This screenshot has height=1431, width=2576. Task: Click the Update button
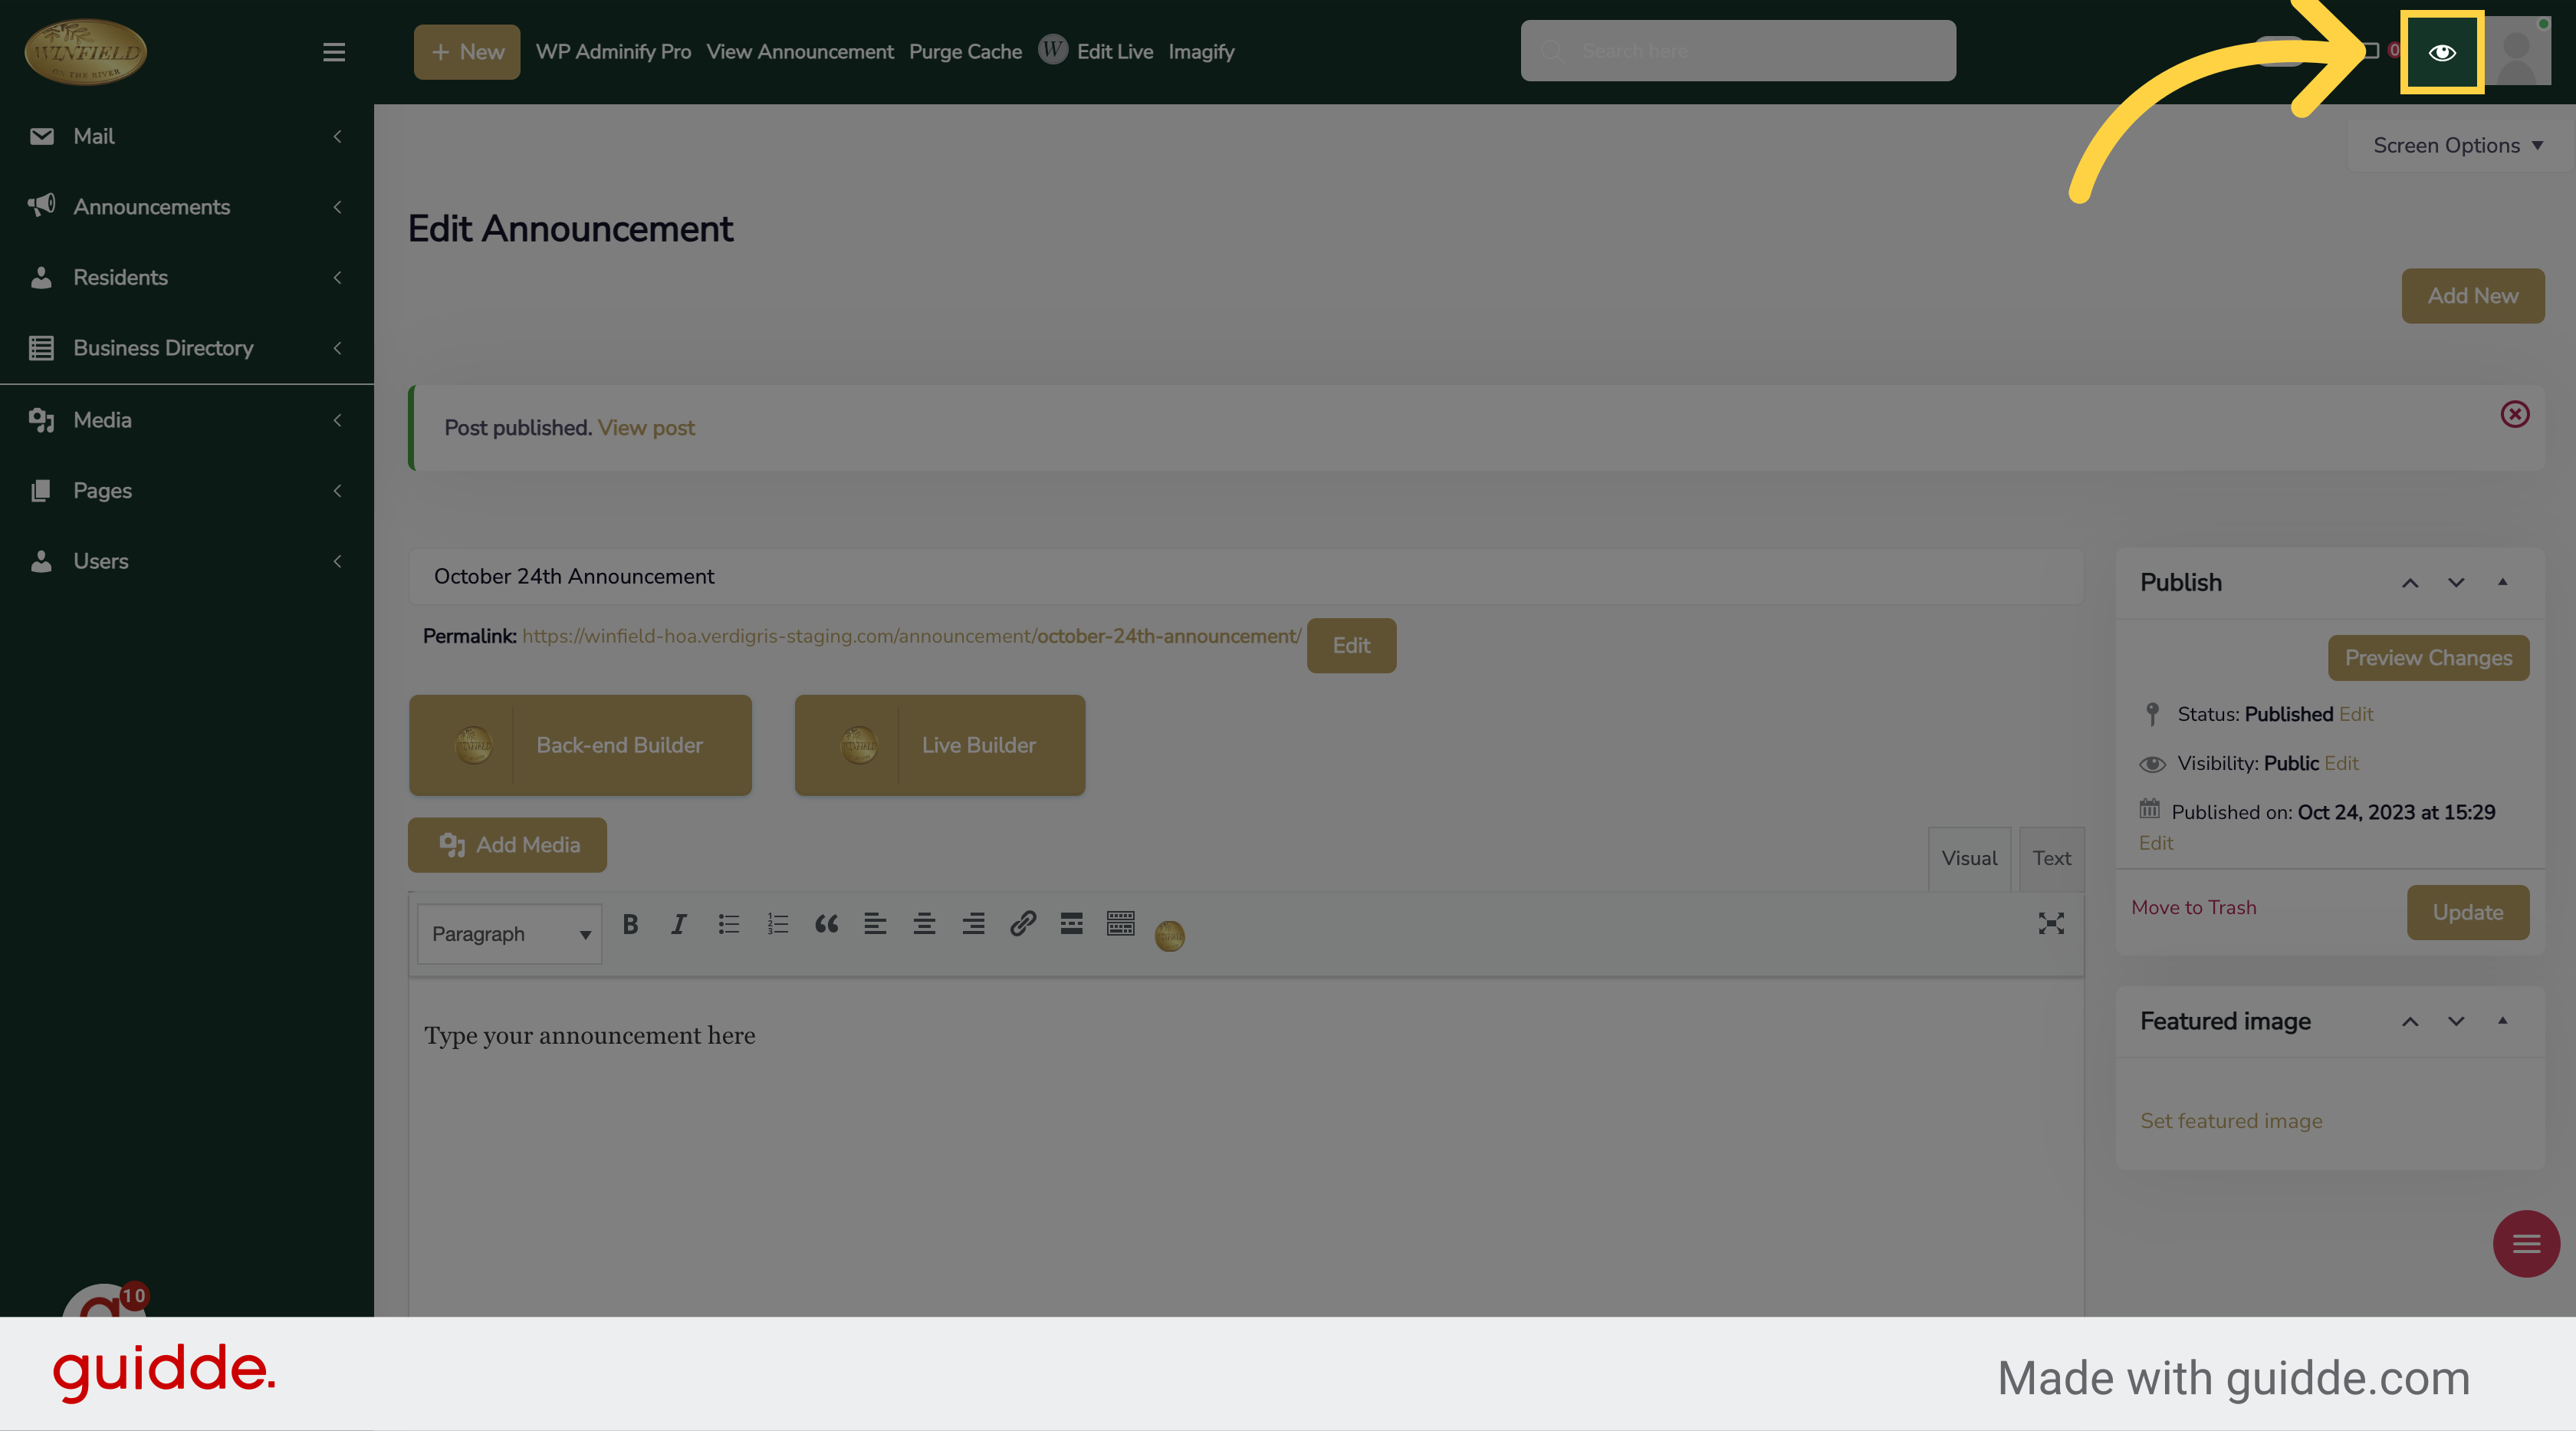2467,912
